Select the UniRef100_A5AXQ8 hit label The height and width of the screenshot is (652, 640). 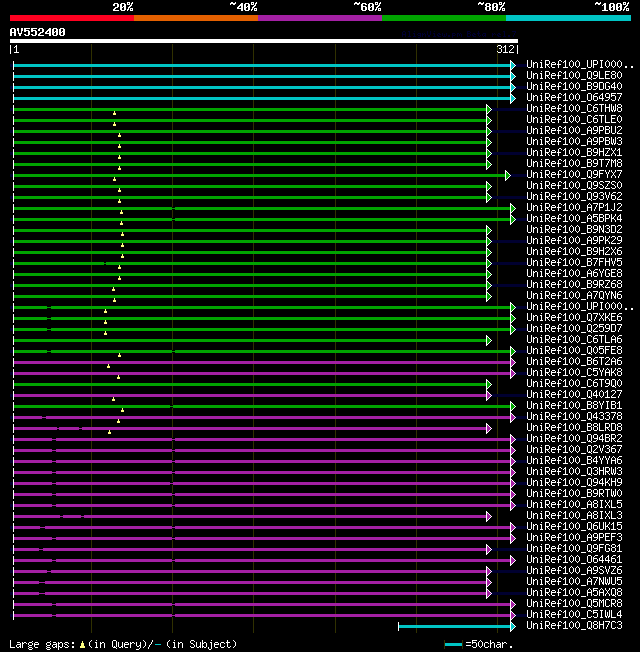[x=574, y=592]
